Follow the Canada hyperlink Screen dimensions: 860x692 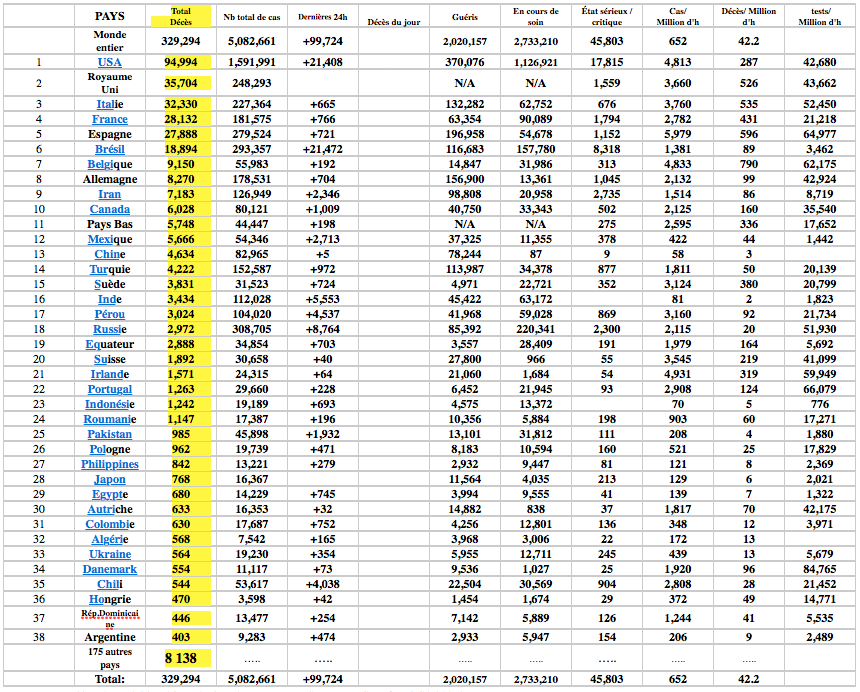[x=109, y=210]
